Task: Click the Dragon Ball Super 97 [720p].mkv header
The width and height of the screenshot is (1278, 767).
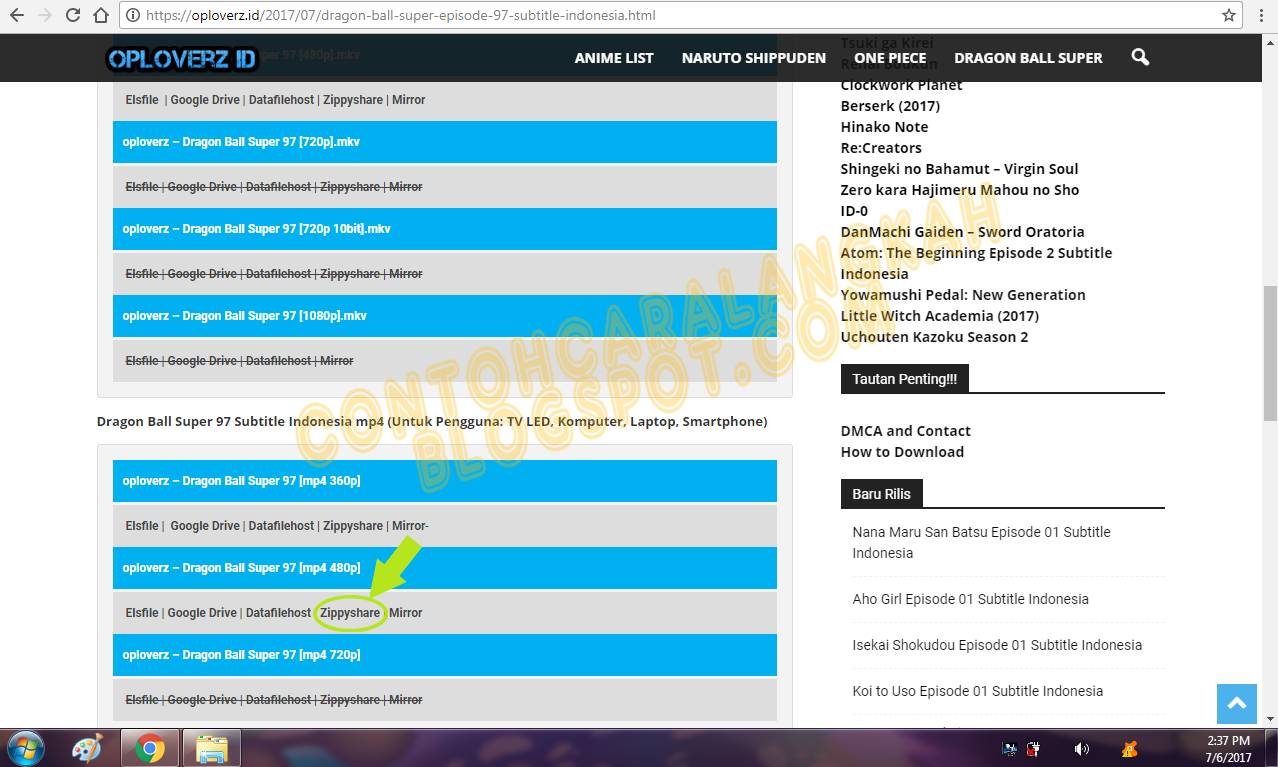Action: (x=445, y=142)
